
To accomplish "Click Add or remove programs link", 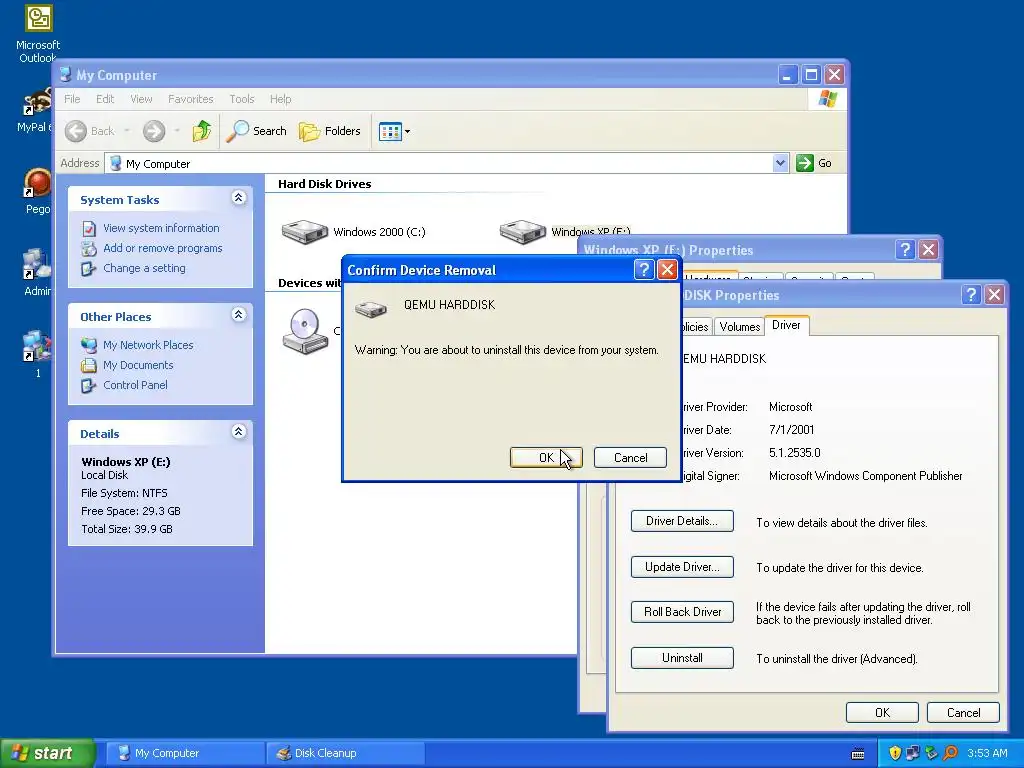I will [163, 248].
